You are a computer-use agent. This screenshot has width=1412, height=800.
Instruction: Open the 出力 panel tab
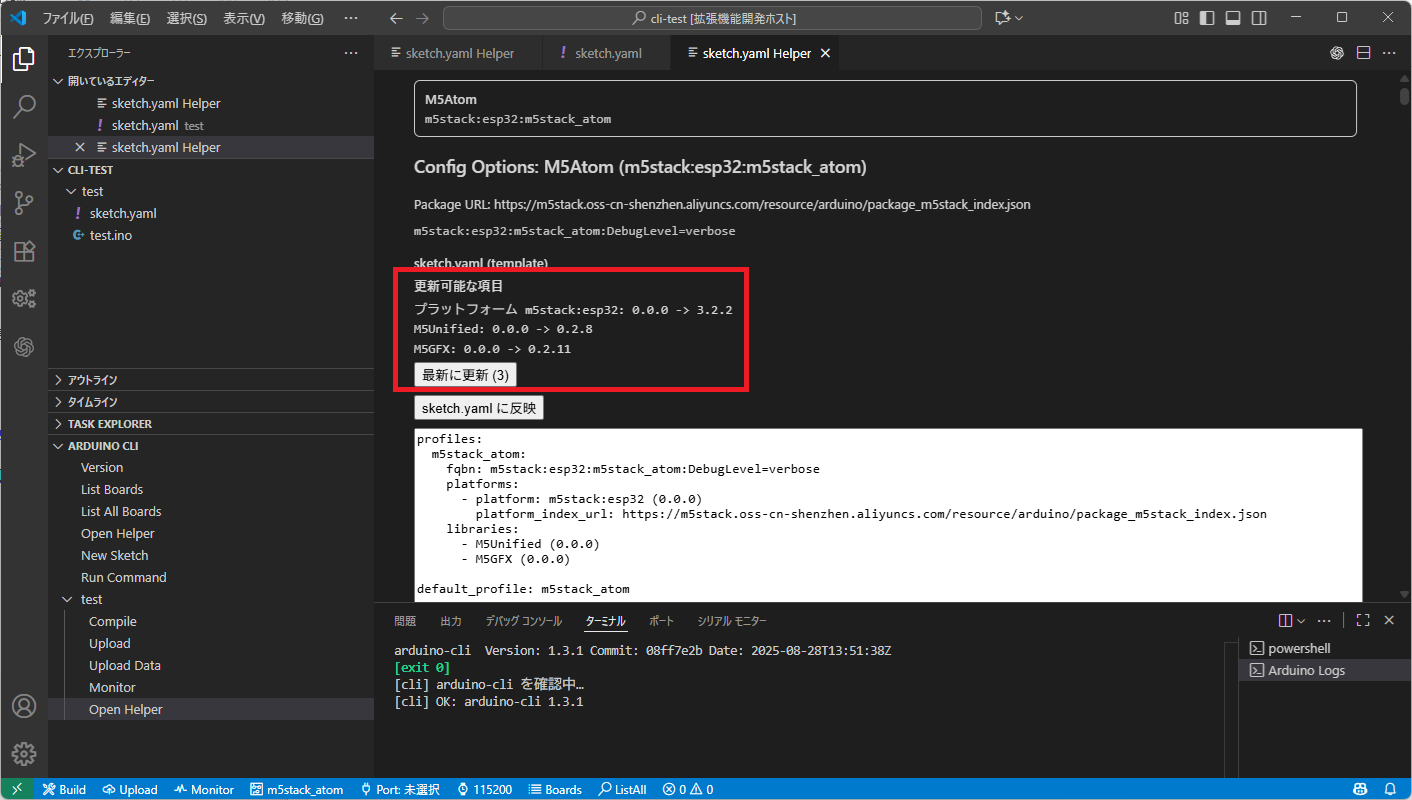pos(451,621)
